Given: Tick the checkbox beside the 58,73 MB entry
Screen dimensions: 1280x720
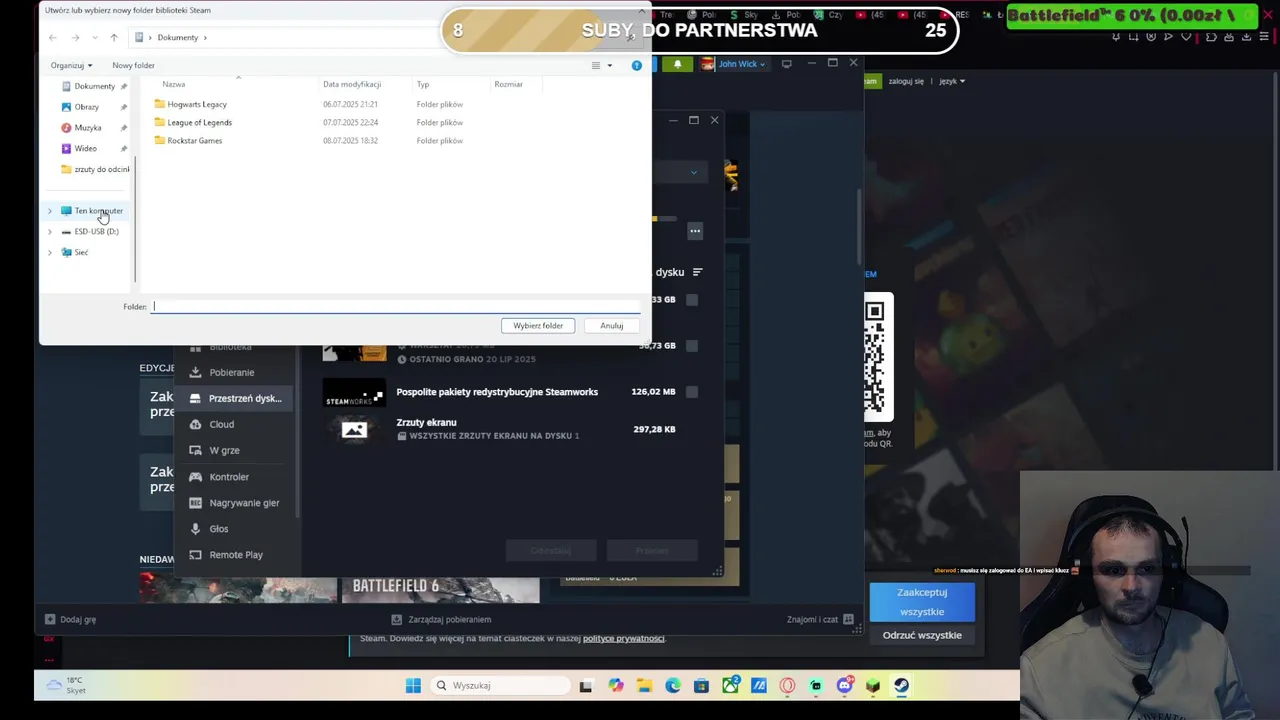Looking at the screenshot, I should click(692, 345).
